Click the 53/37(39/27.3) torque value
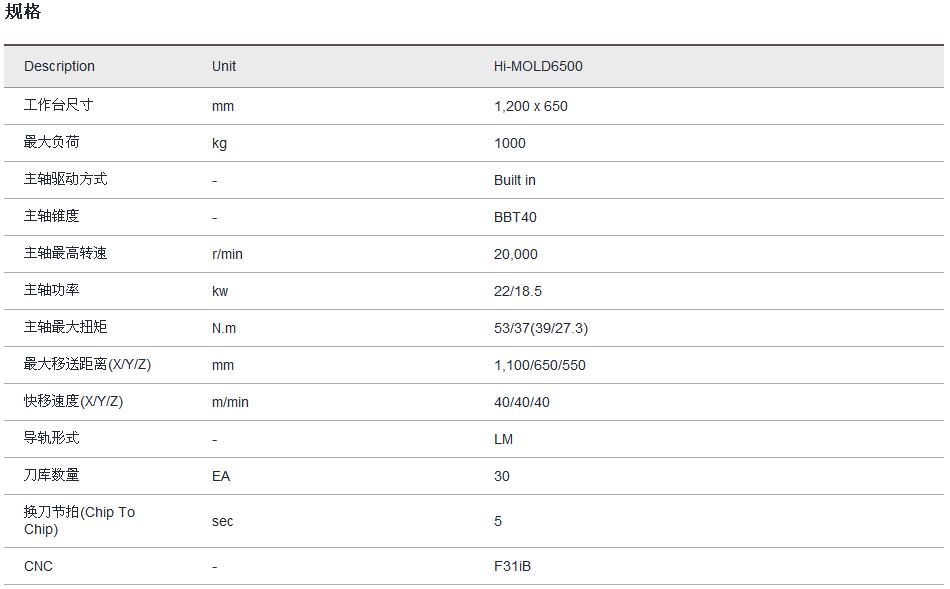Image resolution: width=950 pixels, height=589 pixels. pyautogui.click(x=541, y=328)
